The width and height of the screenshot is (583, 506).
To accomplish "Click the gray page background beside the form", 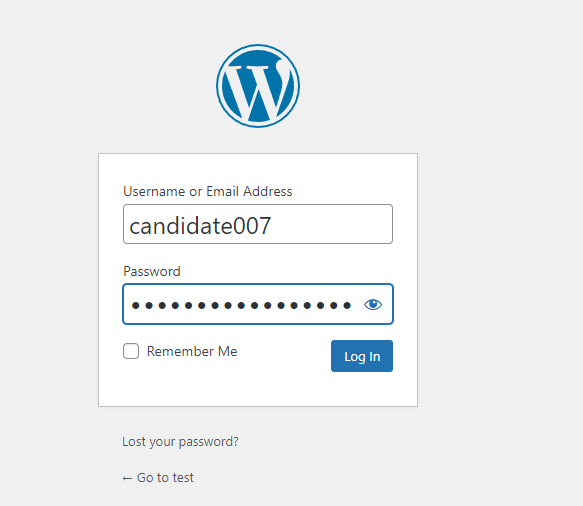I will pos(498,279).
